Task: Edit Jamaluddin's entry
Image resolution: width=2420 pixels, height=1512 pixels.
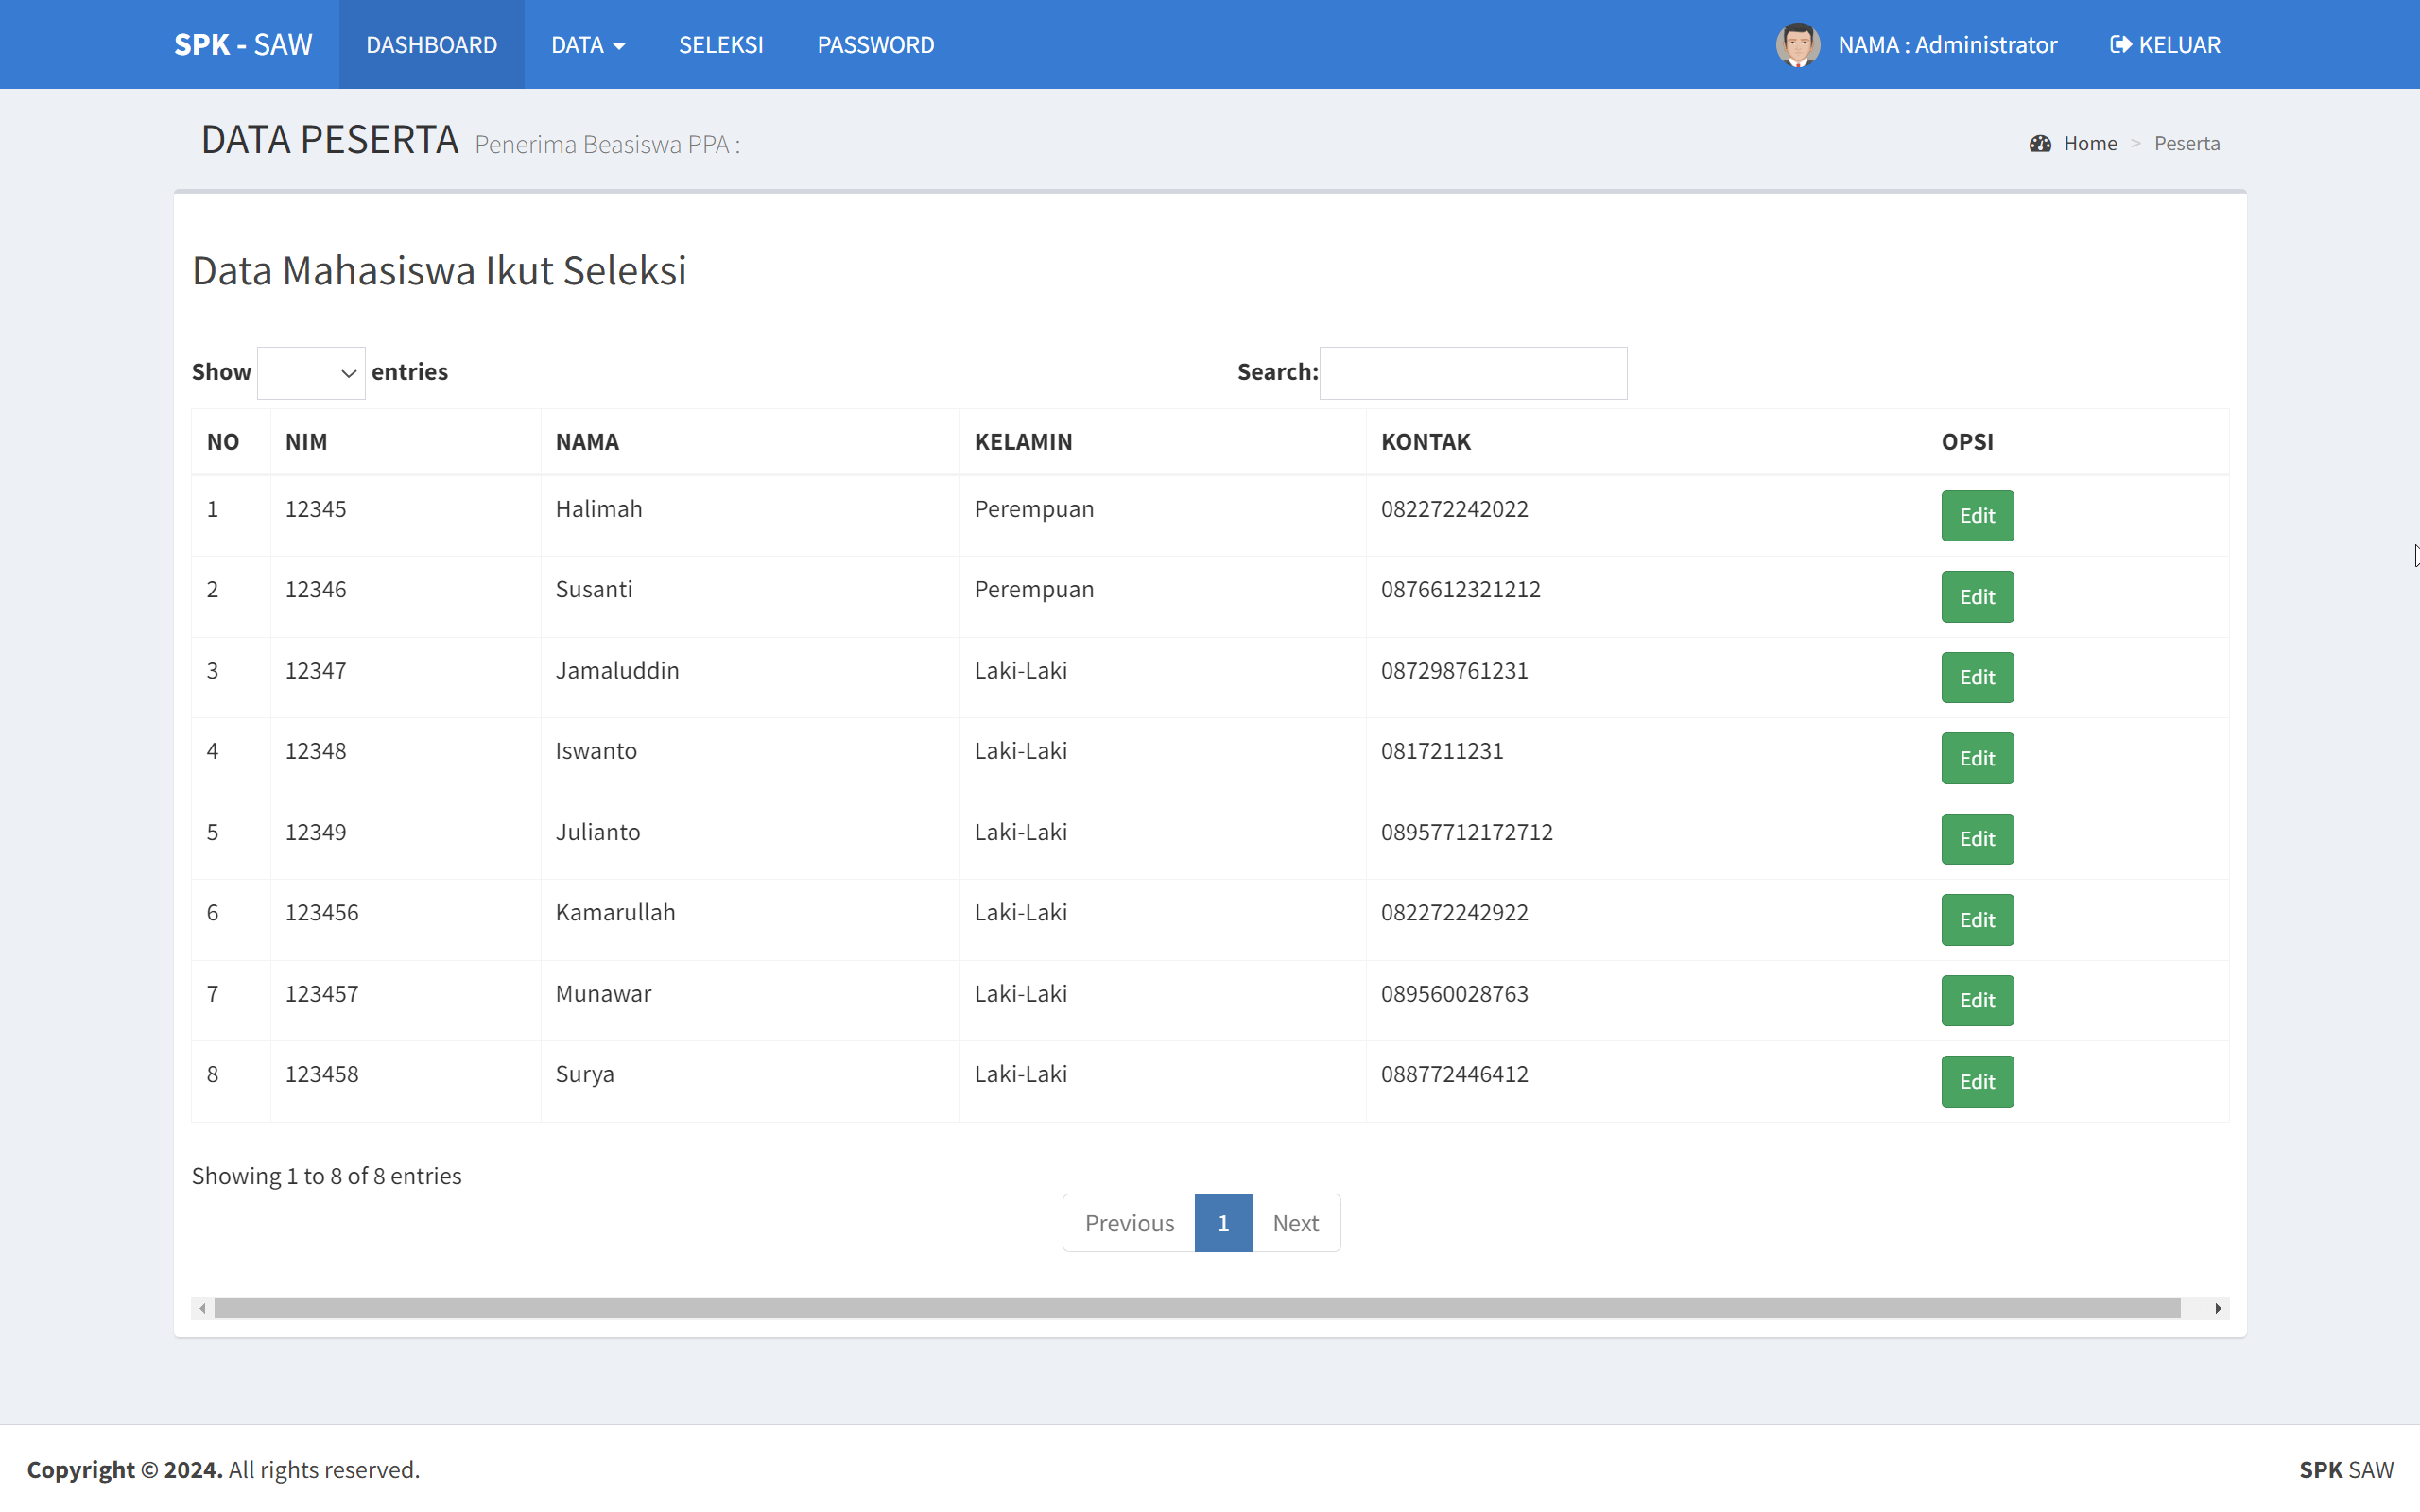Action: point(1976,677)
